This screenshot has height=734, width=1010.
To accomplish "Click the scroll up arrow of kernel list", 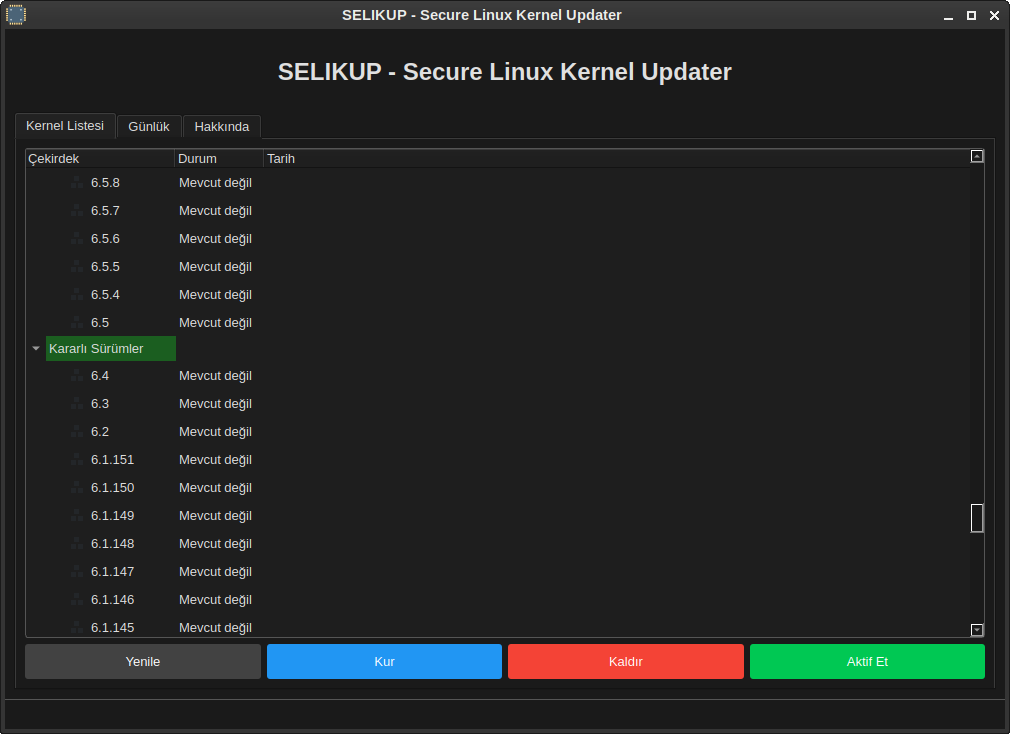I will pyautogui.click(x=977, y=156).
